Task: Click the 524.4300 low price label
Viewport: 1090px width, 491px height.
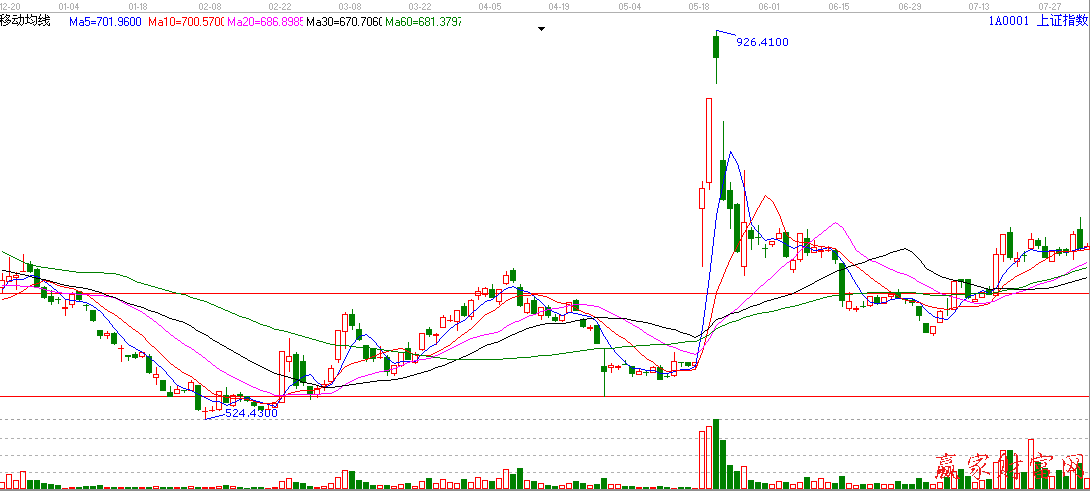Action: click(x=250, y=413)
